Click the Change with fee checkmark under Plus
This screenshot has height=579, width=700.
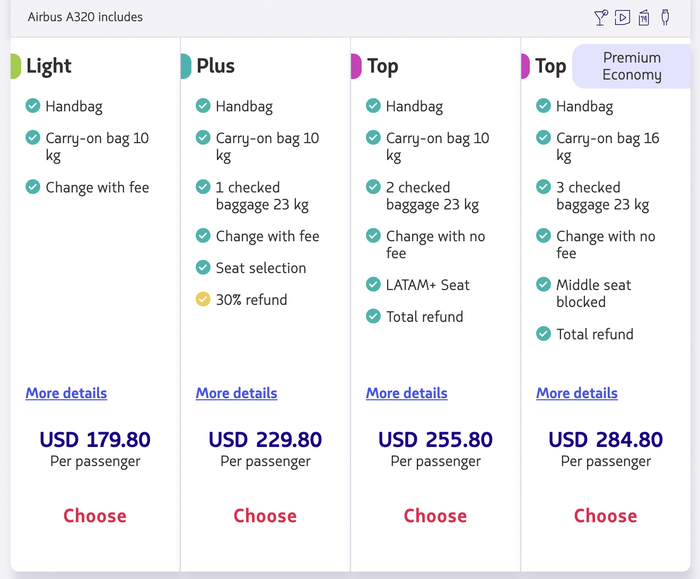coord(203,235)
